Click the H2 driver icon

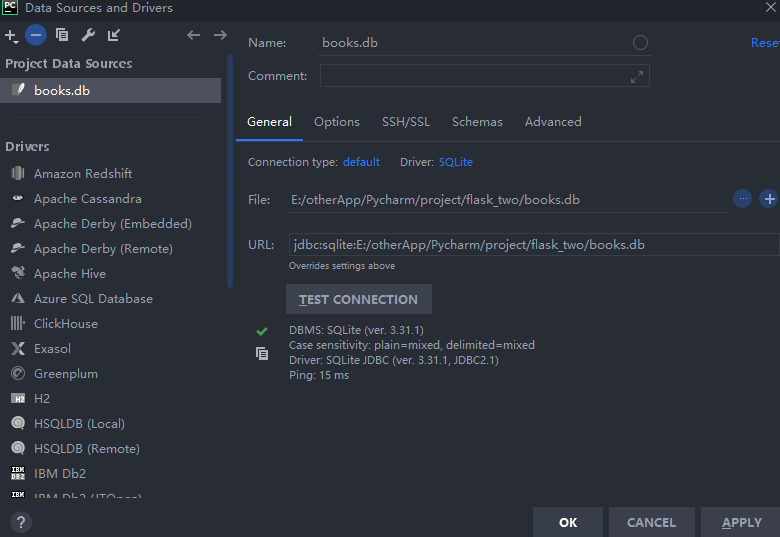point(18,398)
